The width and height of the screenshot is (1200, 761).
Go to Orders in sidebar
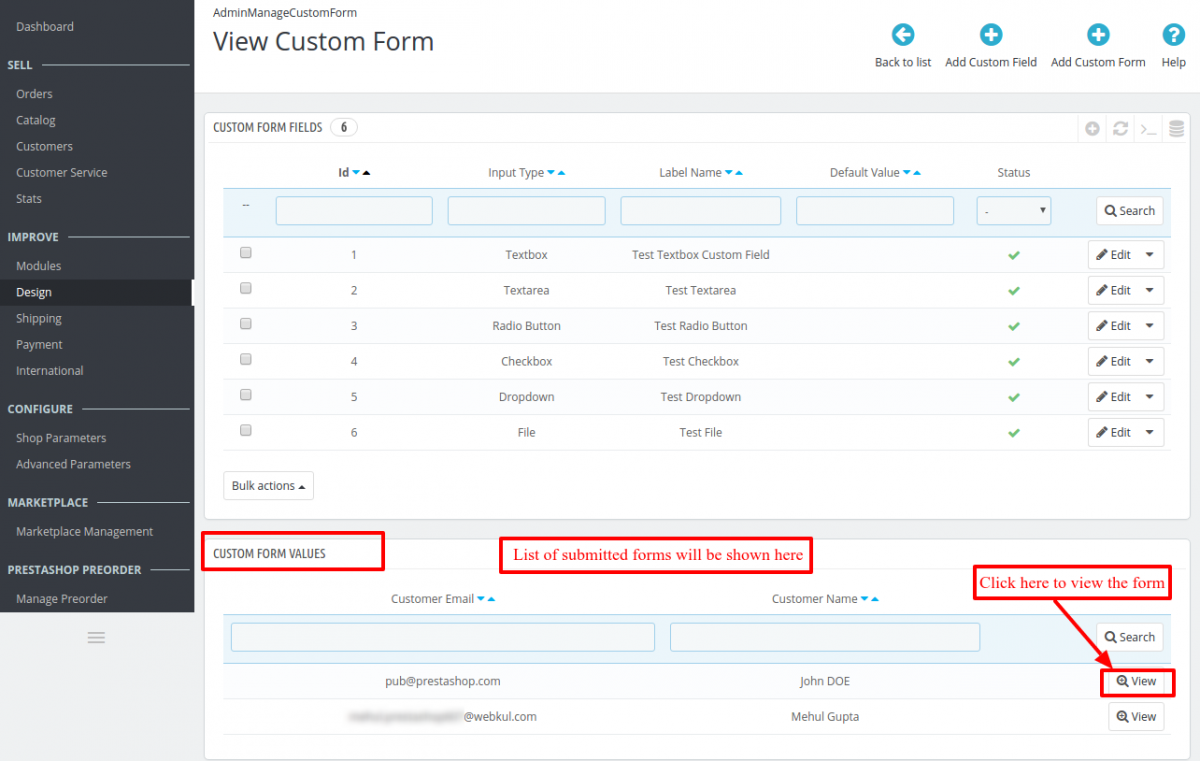point(34,94)
